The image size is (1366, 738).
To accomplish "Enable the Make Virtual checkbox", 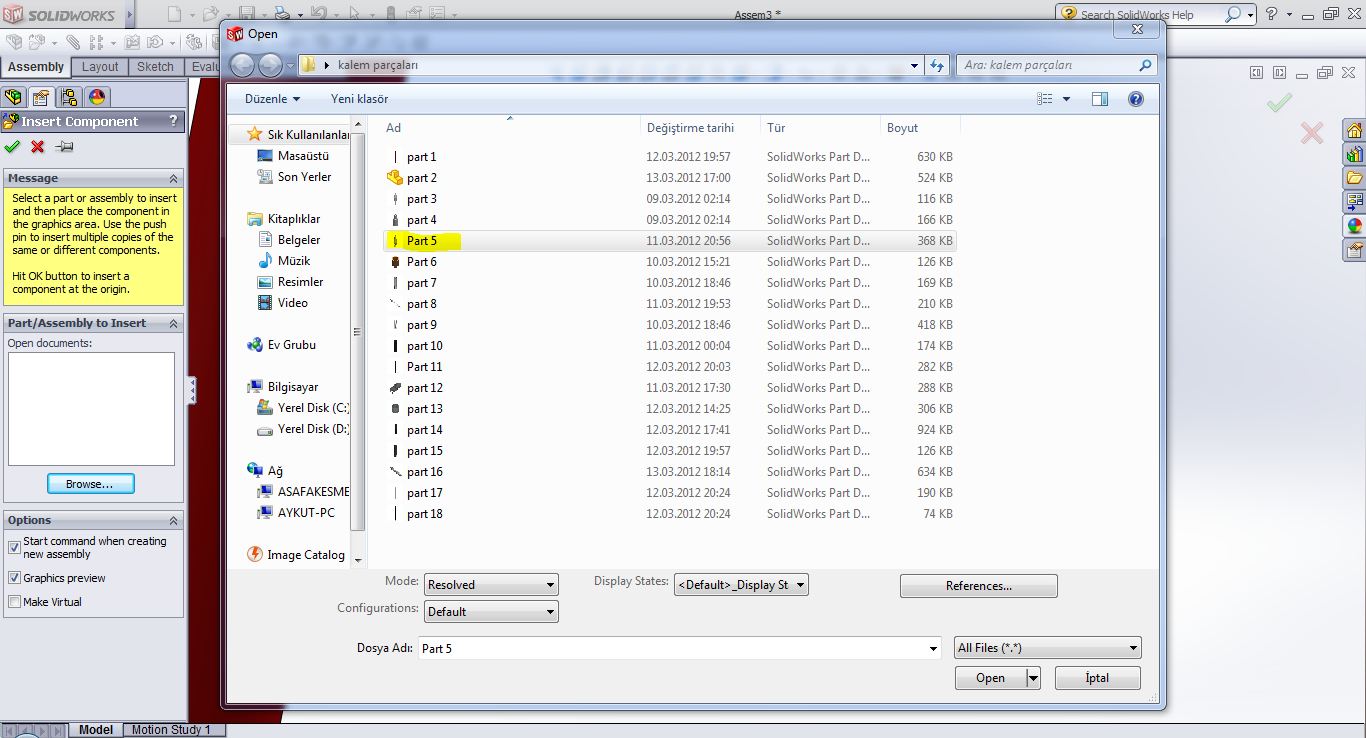I will pos(14,602).
